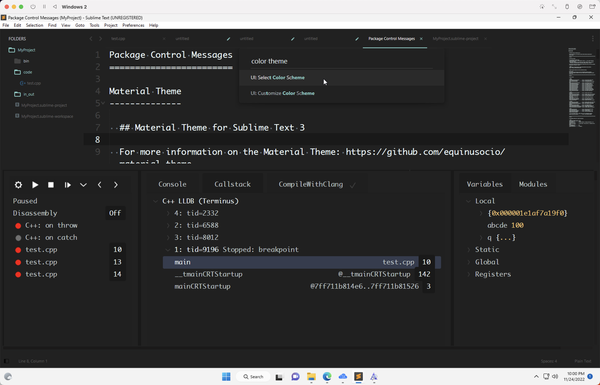The image size is (600, 385).
Task: Click the debugger step over icon
Action: (x=67, y=185)
